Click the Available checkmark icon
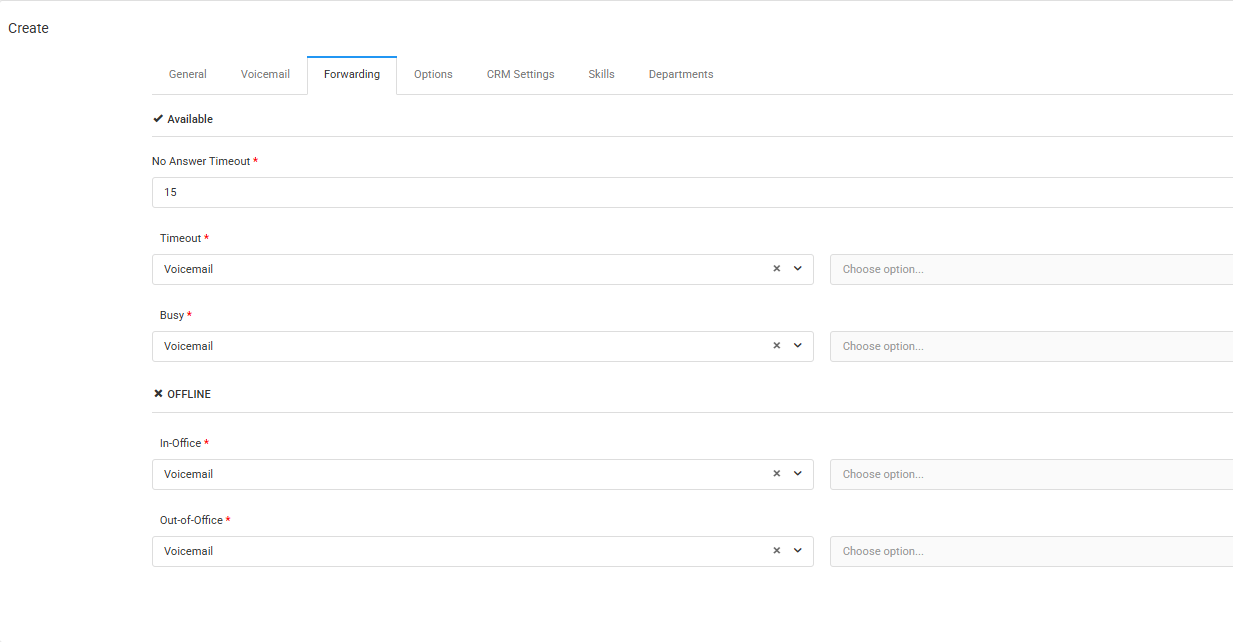Screen dimensions: 1233x642 [158, 119]
